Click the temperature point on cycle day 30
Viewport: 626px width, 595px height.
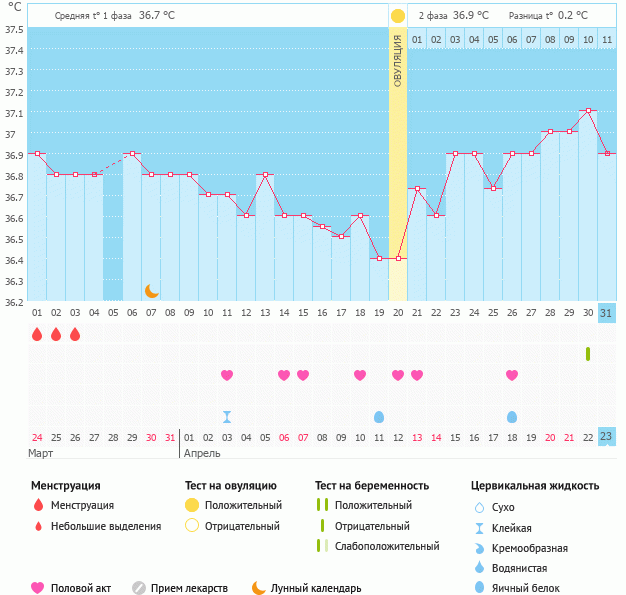[588, 111]
